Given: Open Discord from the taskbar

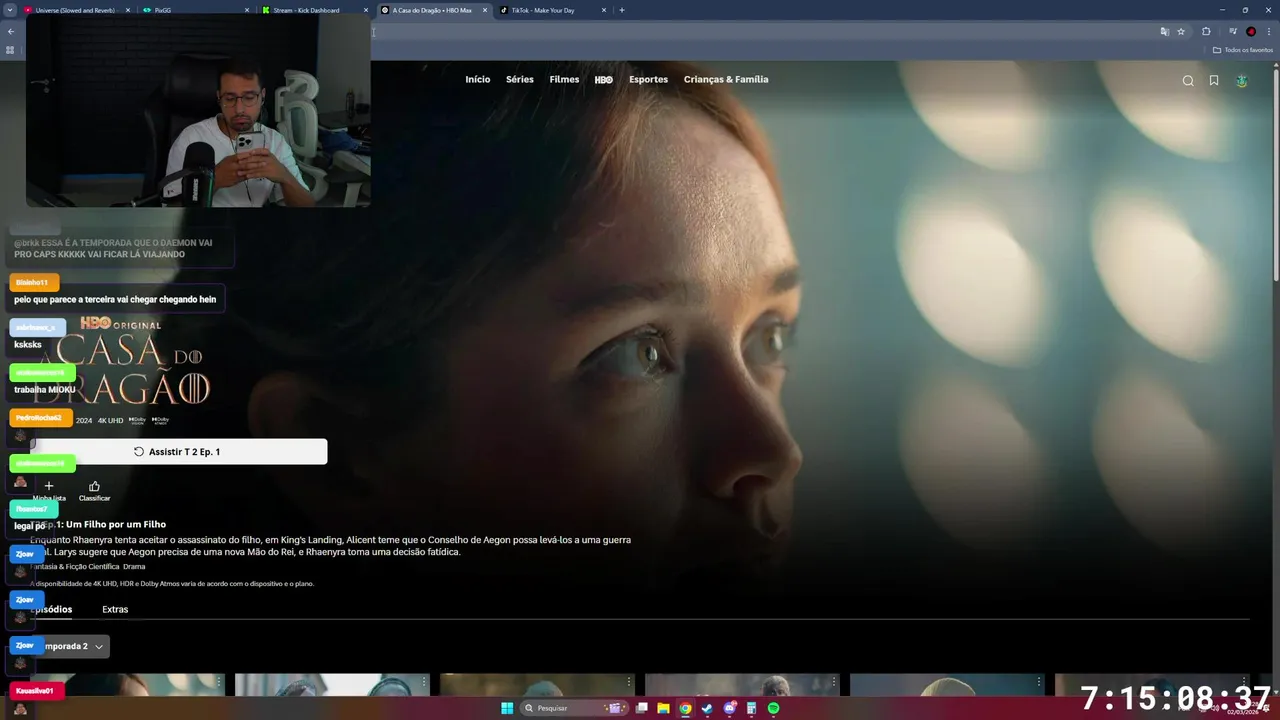Looking at the screenshot, I should pyautogui.click(x=729, y=708).
